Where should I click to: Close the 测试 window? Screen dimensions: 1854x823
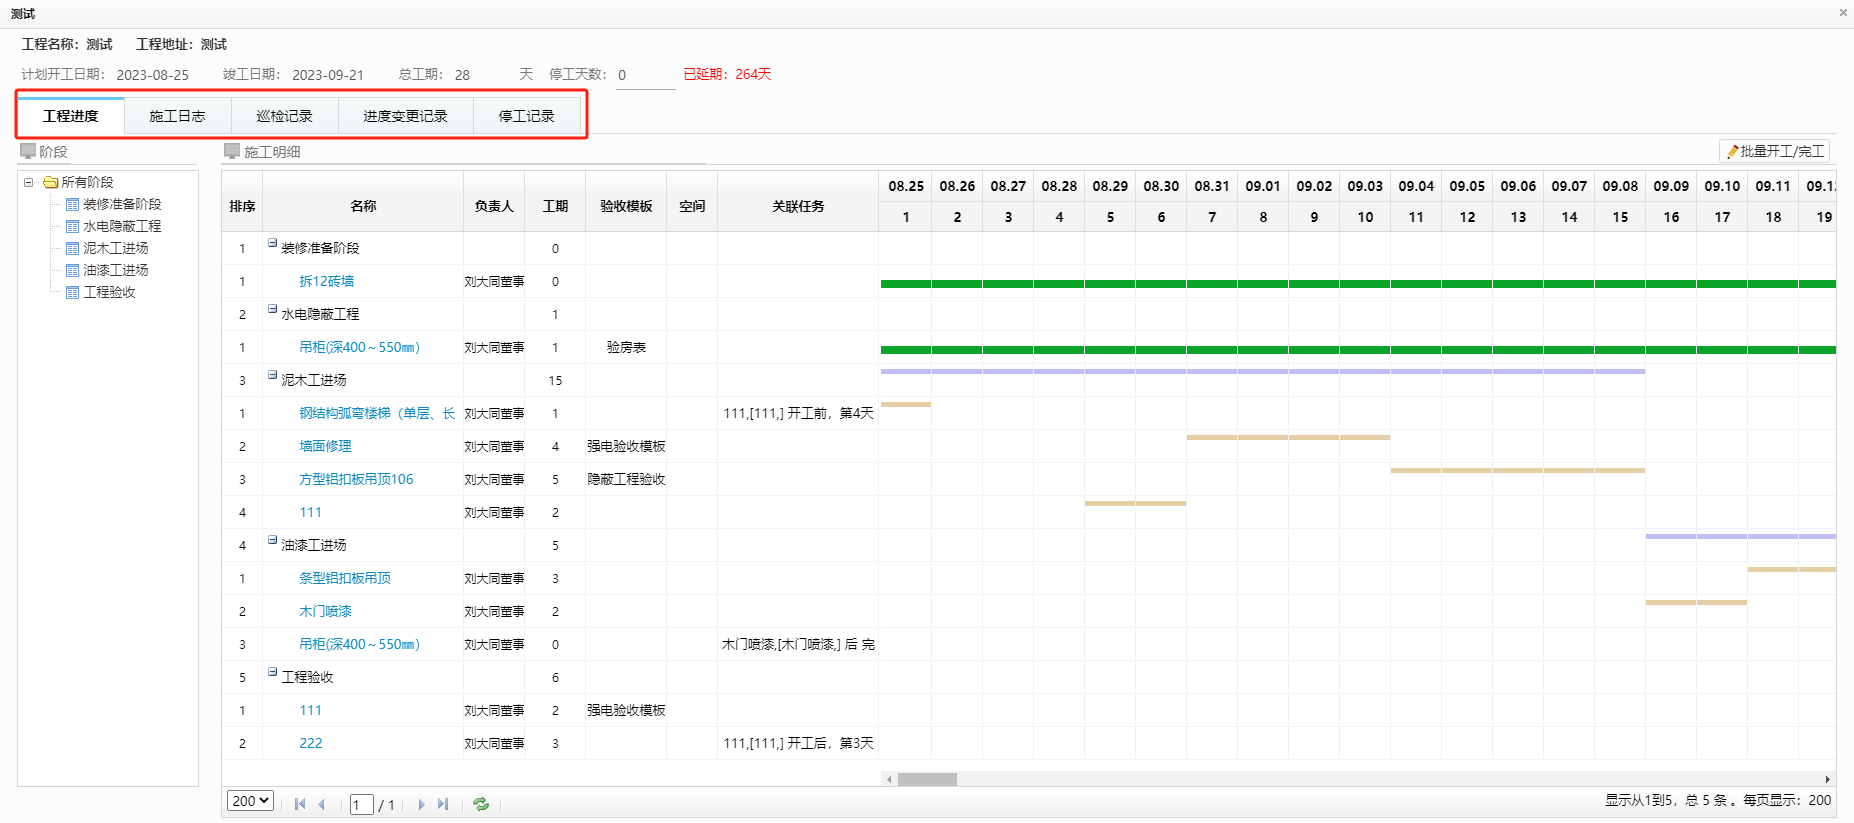tap(1843, 13)
